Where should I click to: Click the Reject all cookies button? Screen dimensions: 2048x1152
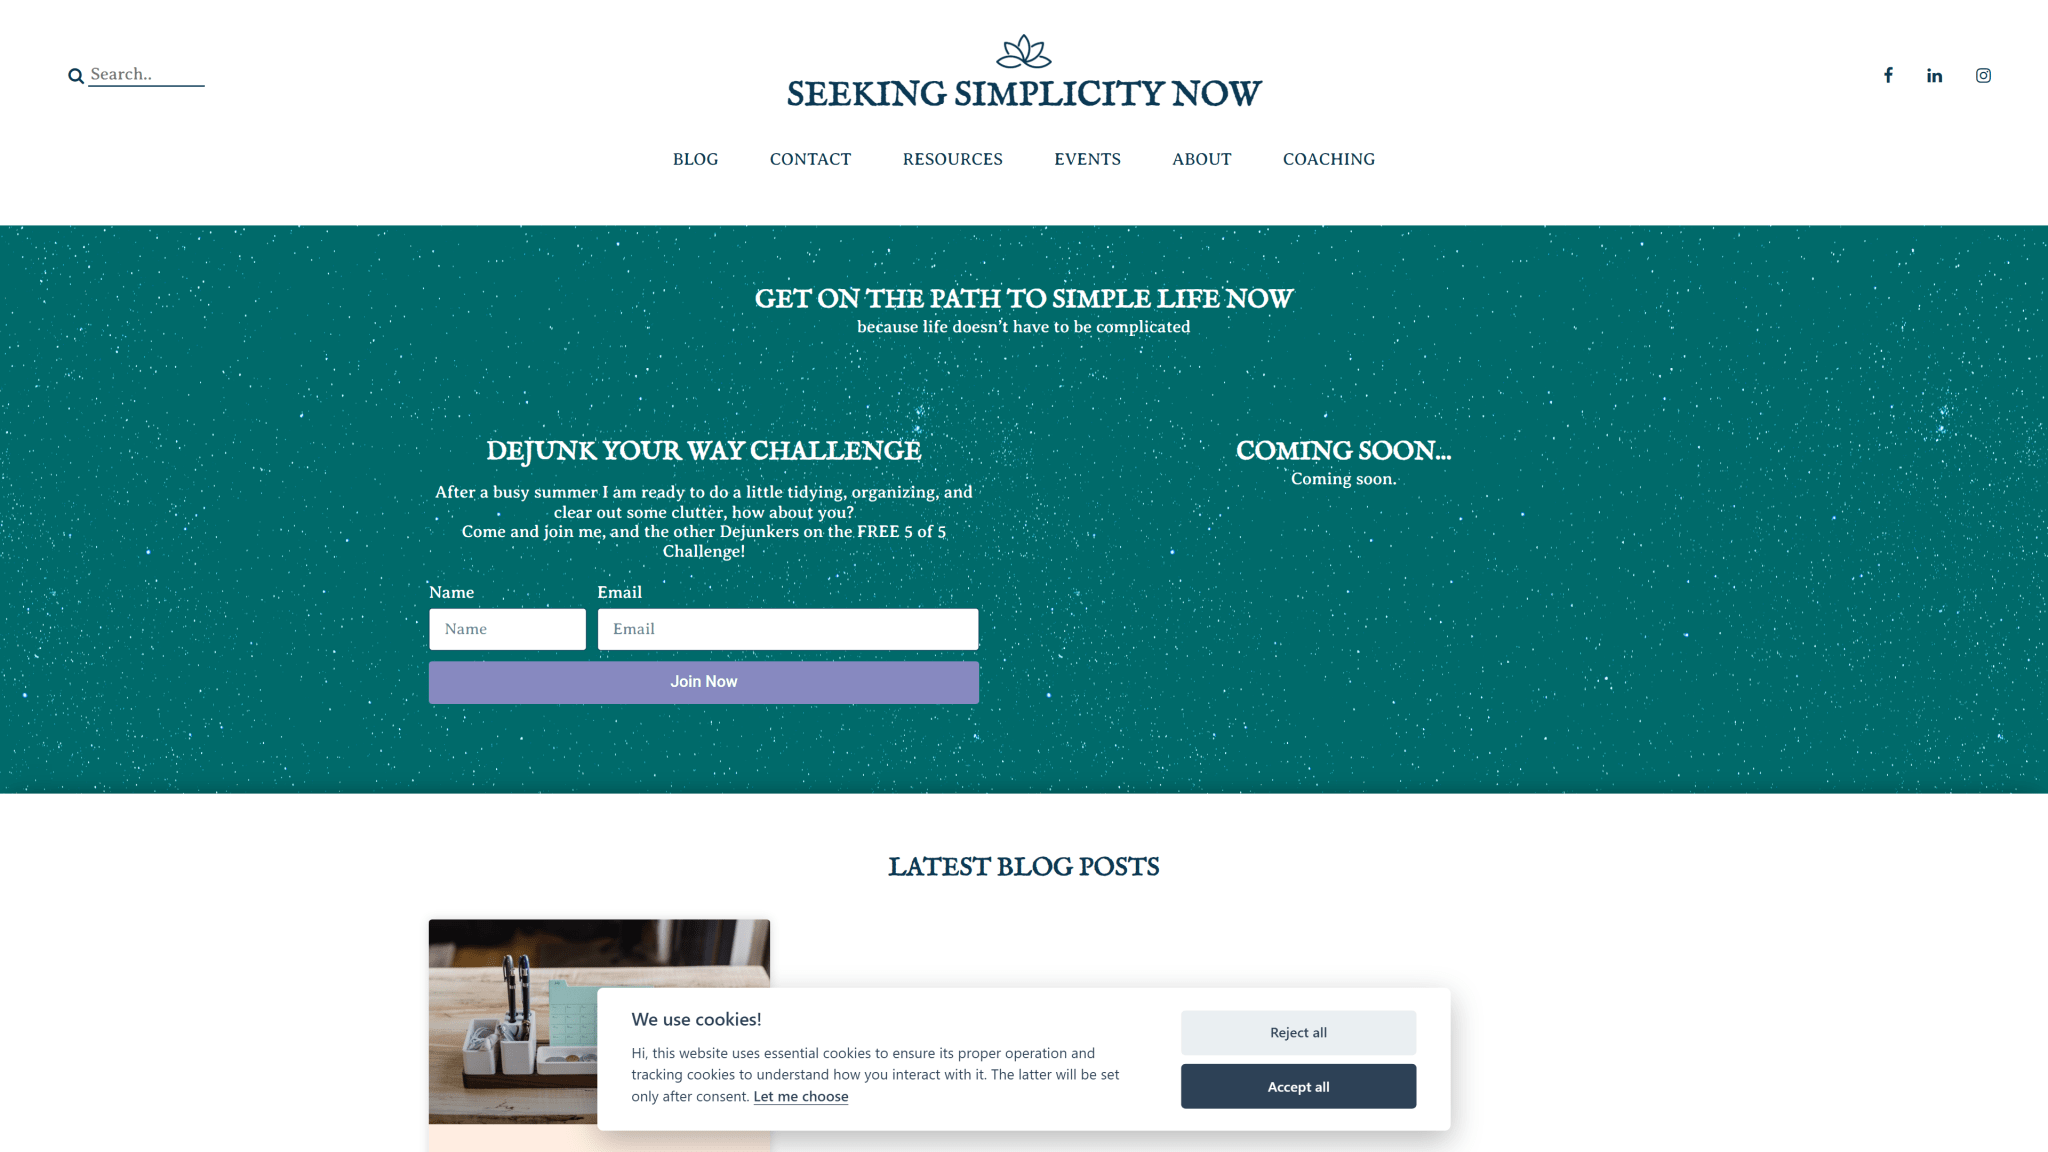(x=1297, y=1031)
